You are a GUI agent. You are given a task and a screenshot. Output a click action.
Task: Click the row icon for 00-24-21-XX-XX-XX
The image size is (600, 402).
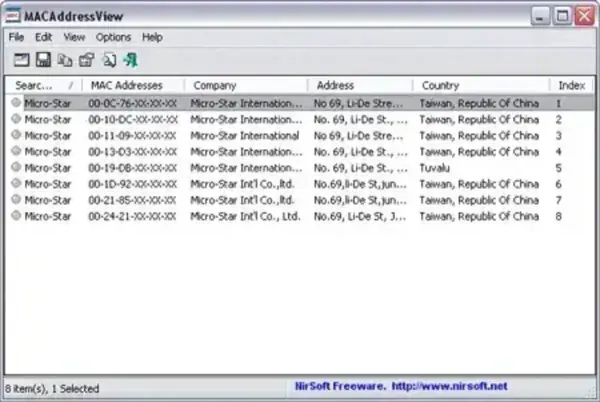click(x=16, y=216)
